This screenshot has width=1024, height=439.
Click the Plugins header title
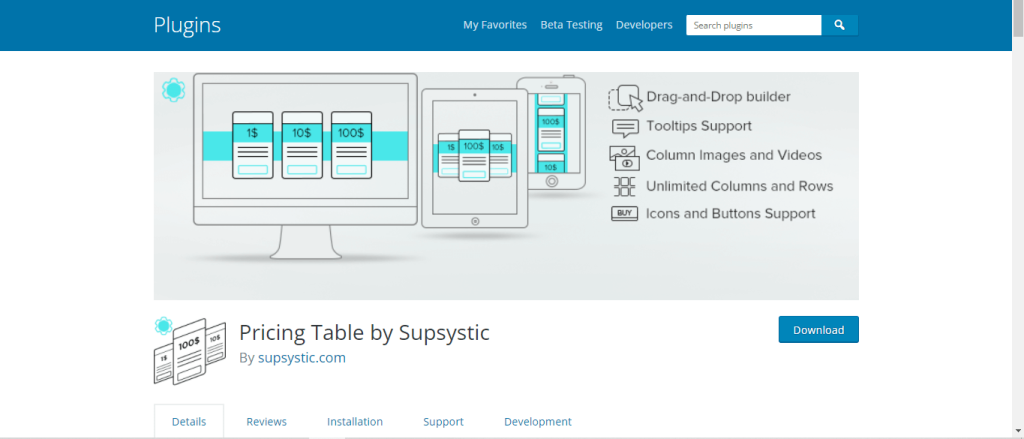tap(187, 25)
